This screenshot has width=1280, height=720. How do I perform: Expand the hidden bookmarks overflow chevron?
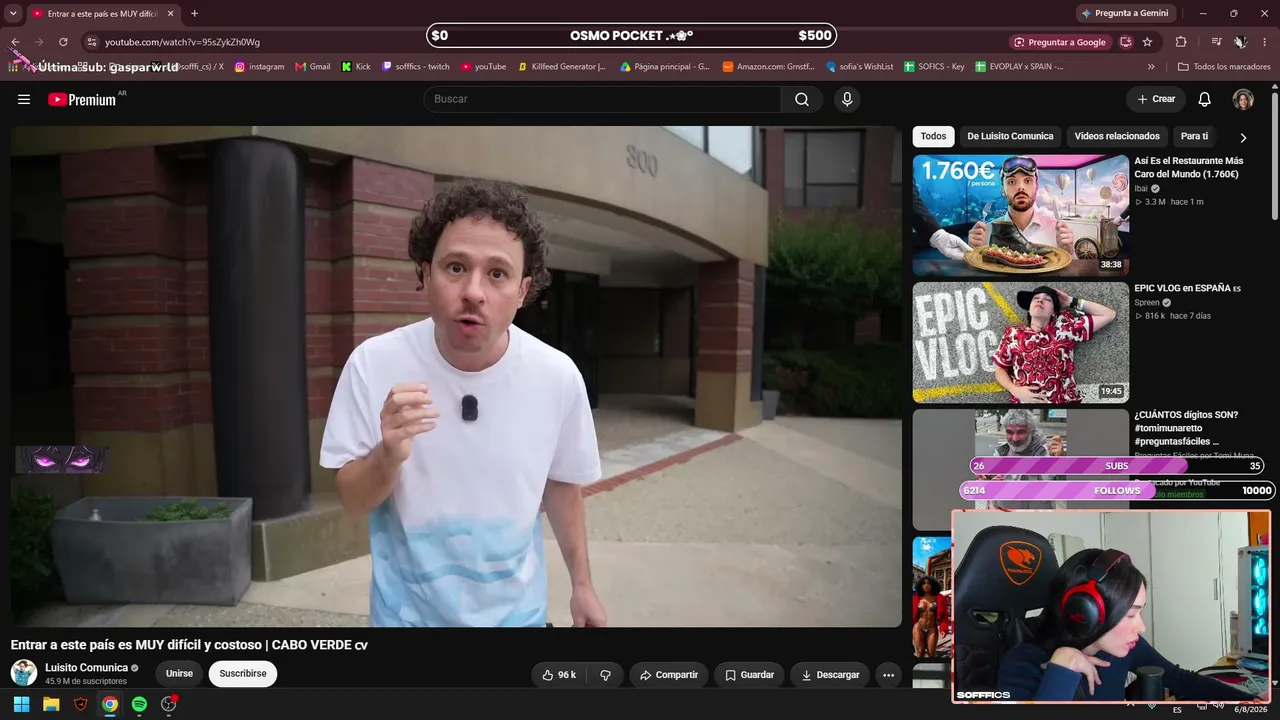click(x=1151, y=67)
